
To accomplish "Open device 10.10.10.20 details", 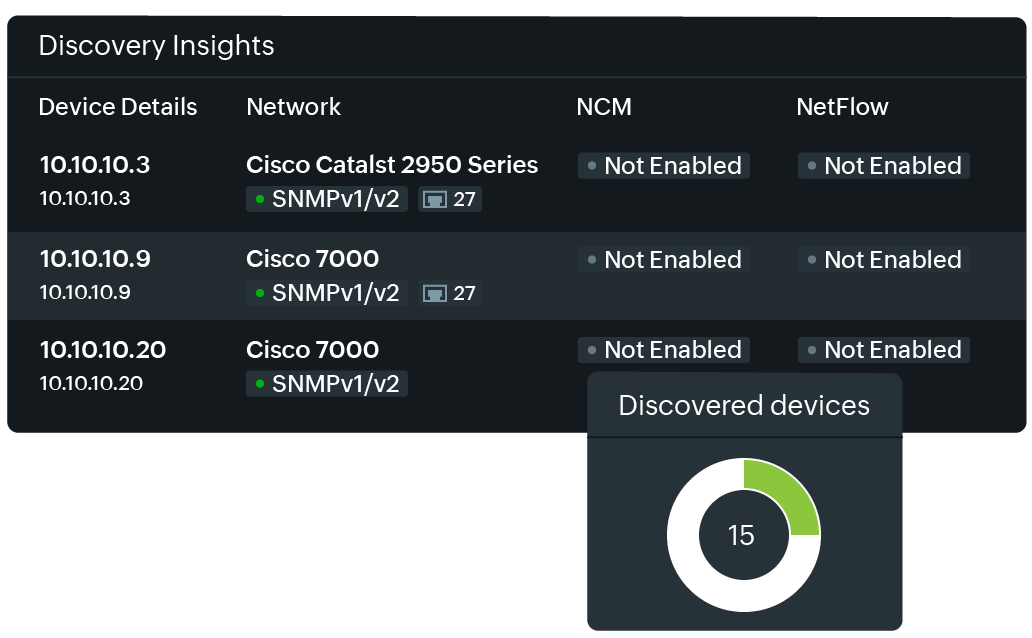I will tap(103, 350).
